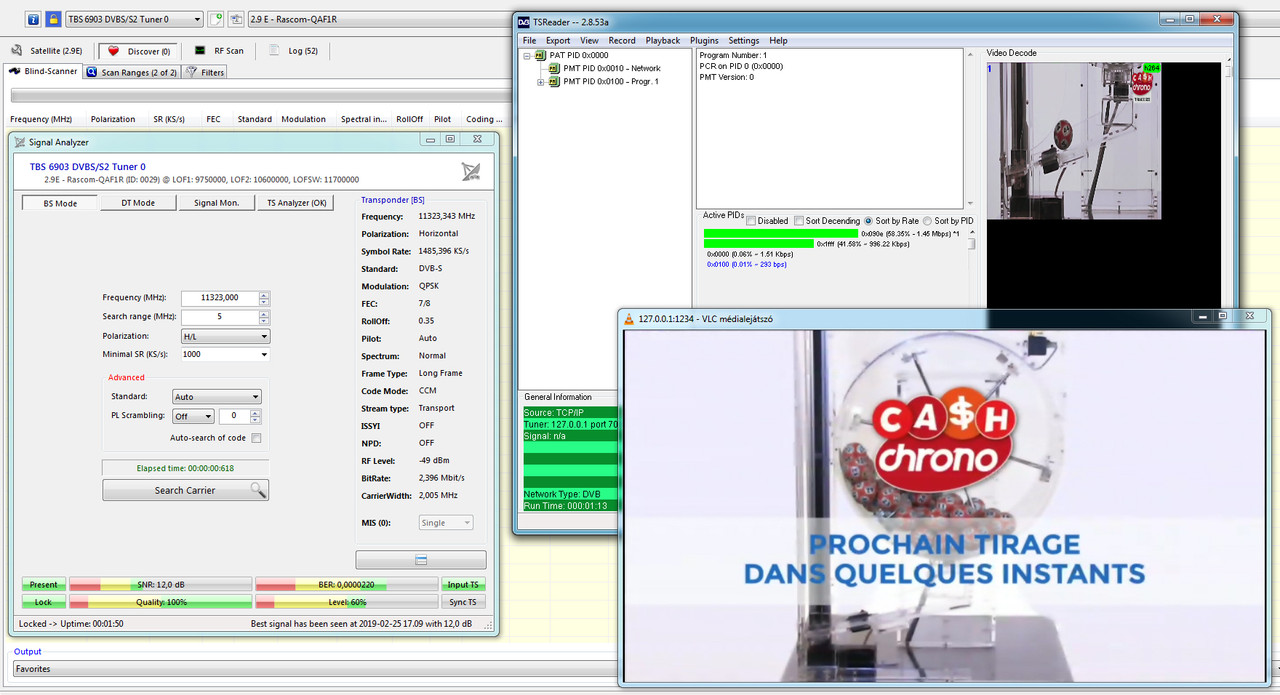The width and height of the screenshot is (1280, 695).
Task: Click the Lock status button
Action: (x=43, y=602)
